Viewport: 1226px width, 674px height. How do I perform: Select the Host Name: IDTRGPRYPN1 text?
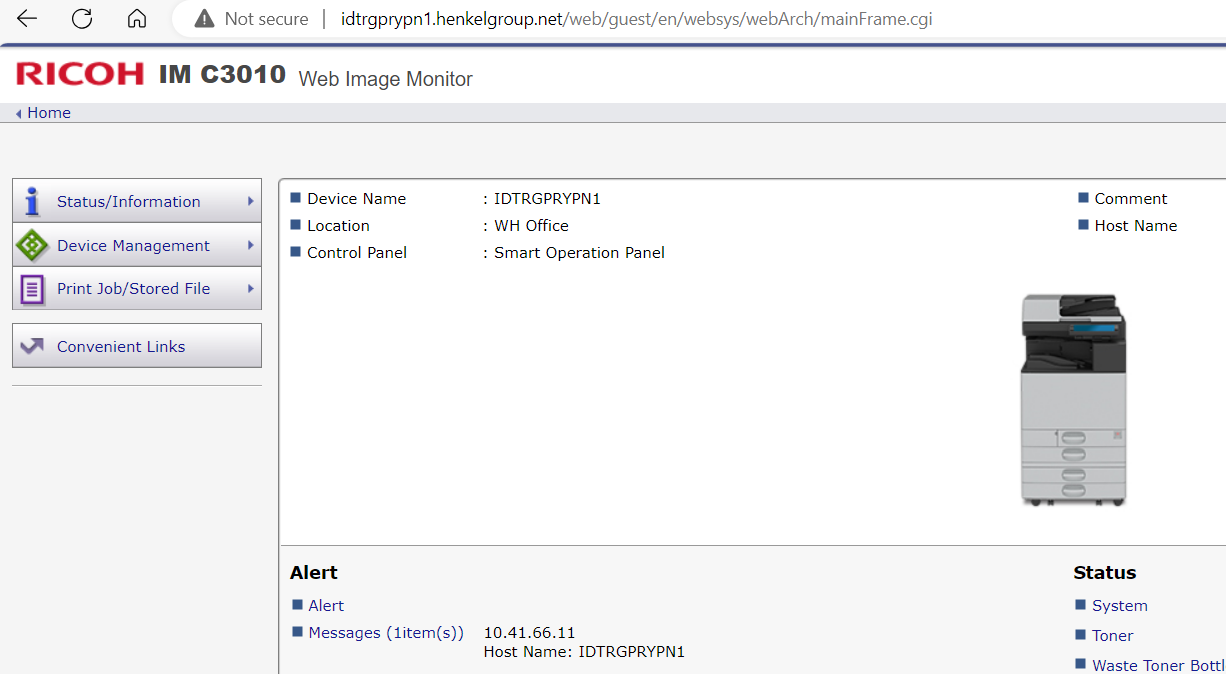pyautogui.click(x=584, y=652)
